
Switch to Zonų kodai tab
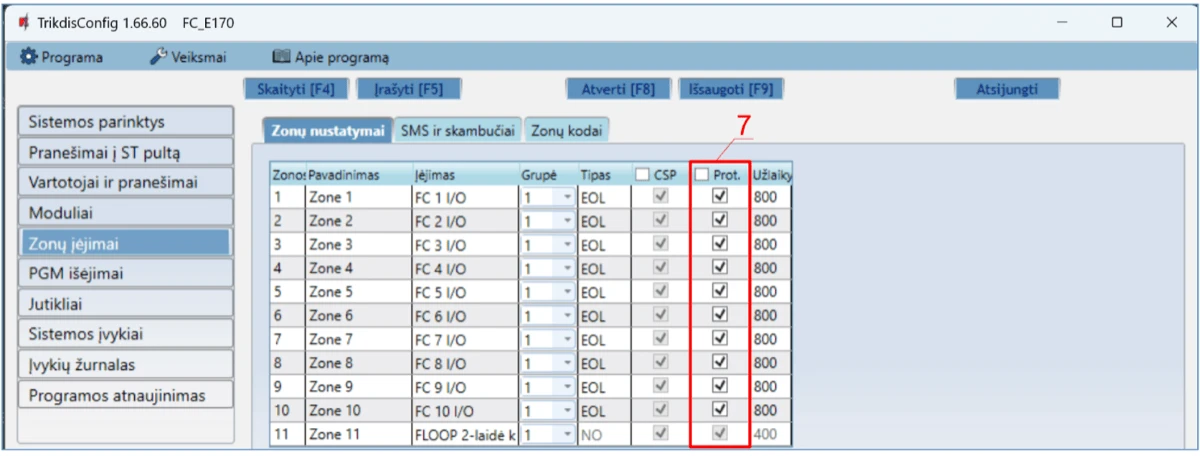pos(566,130)
